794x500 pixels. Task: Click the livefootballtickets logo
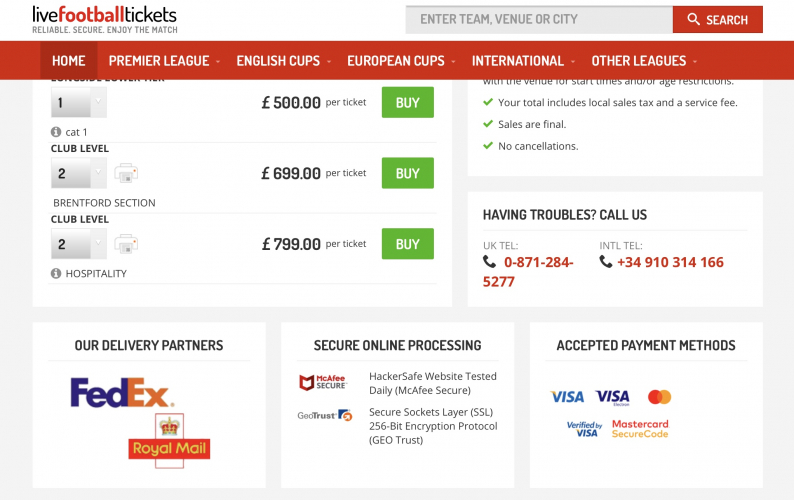pyautogui.click(x=104, y=19)
